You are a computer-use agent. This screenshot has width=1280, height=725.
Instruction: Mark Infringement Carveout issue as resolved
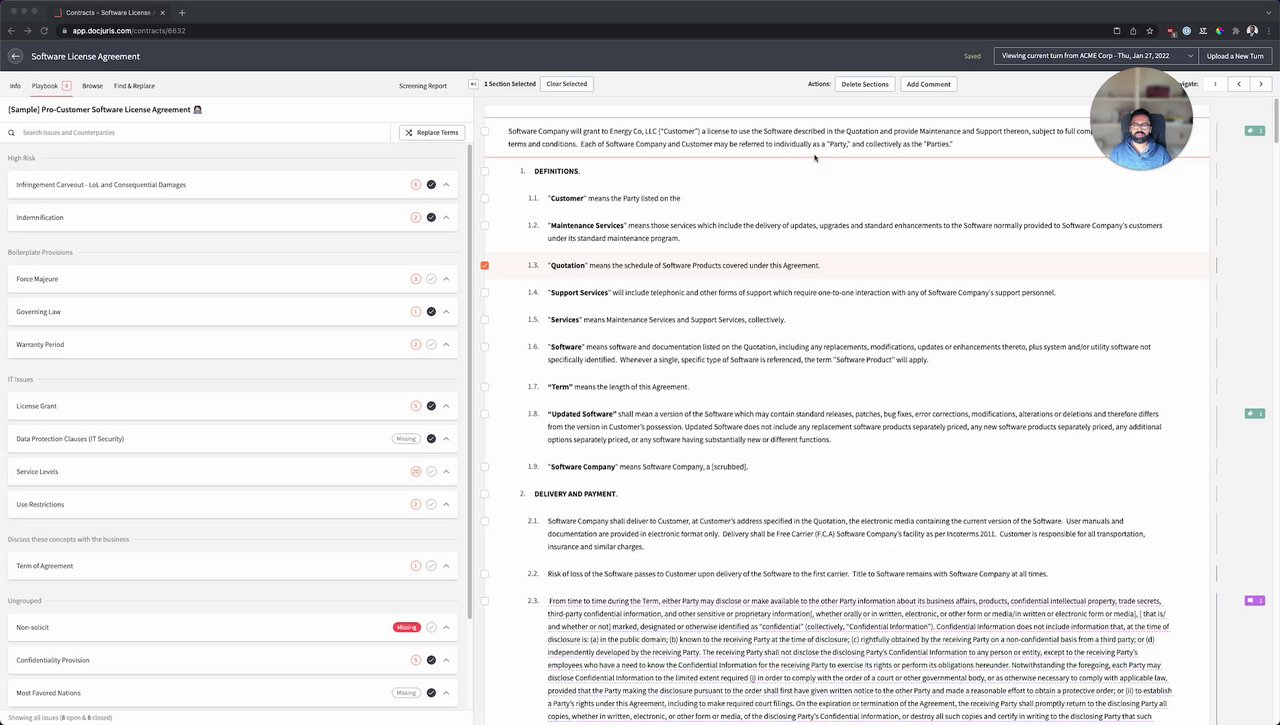431,185
